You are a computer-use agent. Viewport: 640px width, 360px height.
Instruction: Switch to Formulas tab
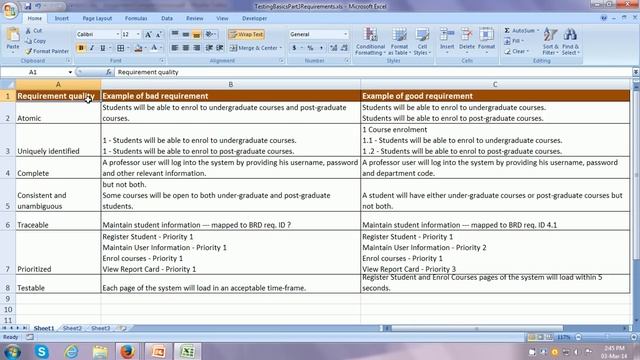(x=136, y=18)
